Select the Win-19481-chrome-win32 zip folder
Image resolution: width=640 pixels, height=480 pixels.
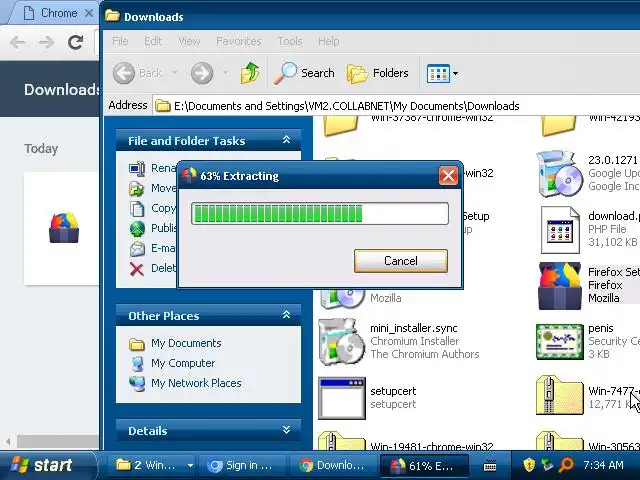pos(342,440)
